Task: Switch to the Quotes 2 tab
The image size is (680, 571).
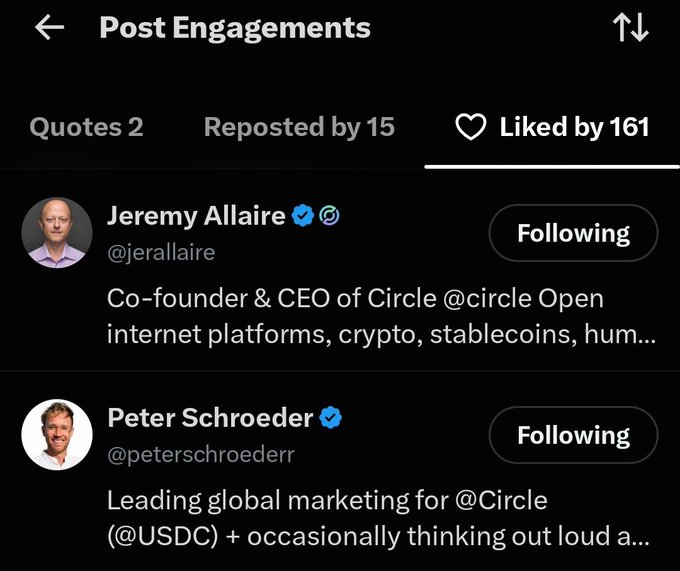Action: [86, 127]
